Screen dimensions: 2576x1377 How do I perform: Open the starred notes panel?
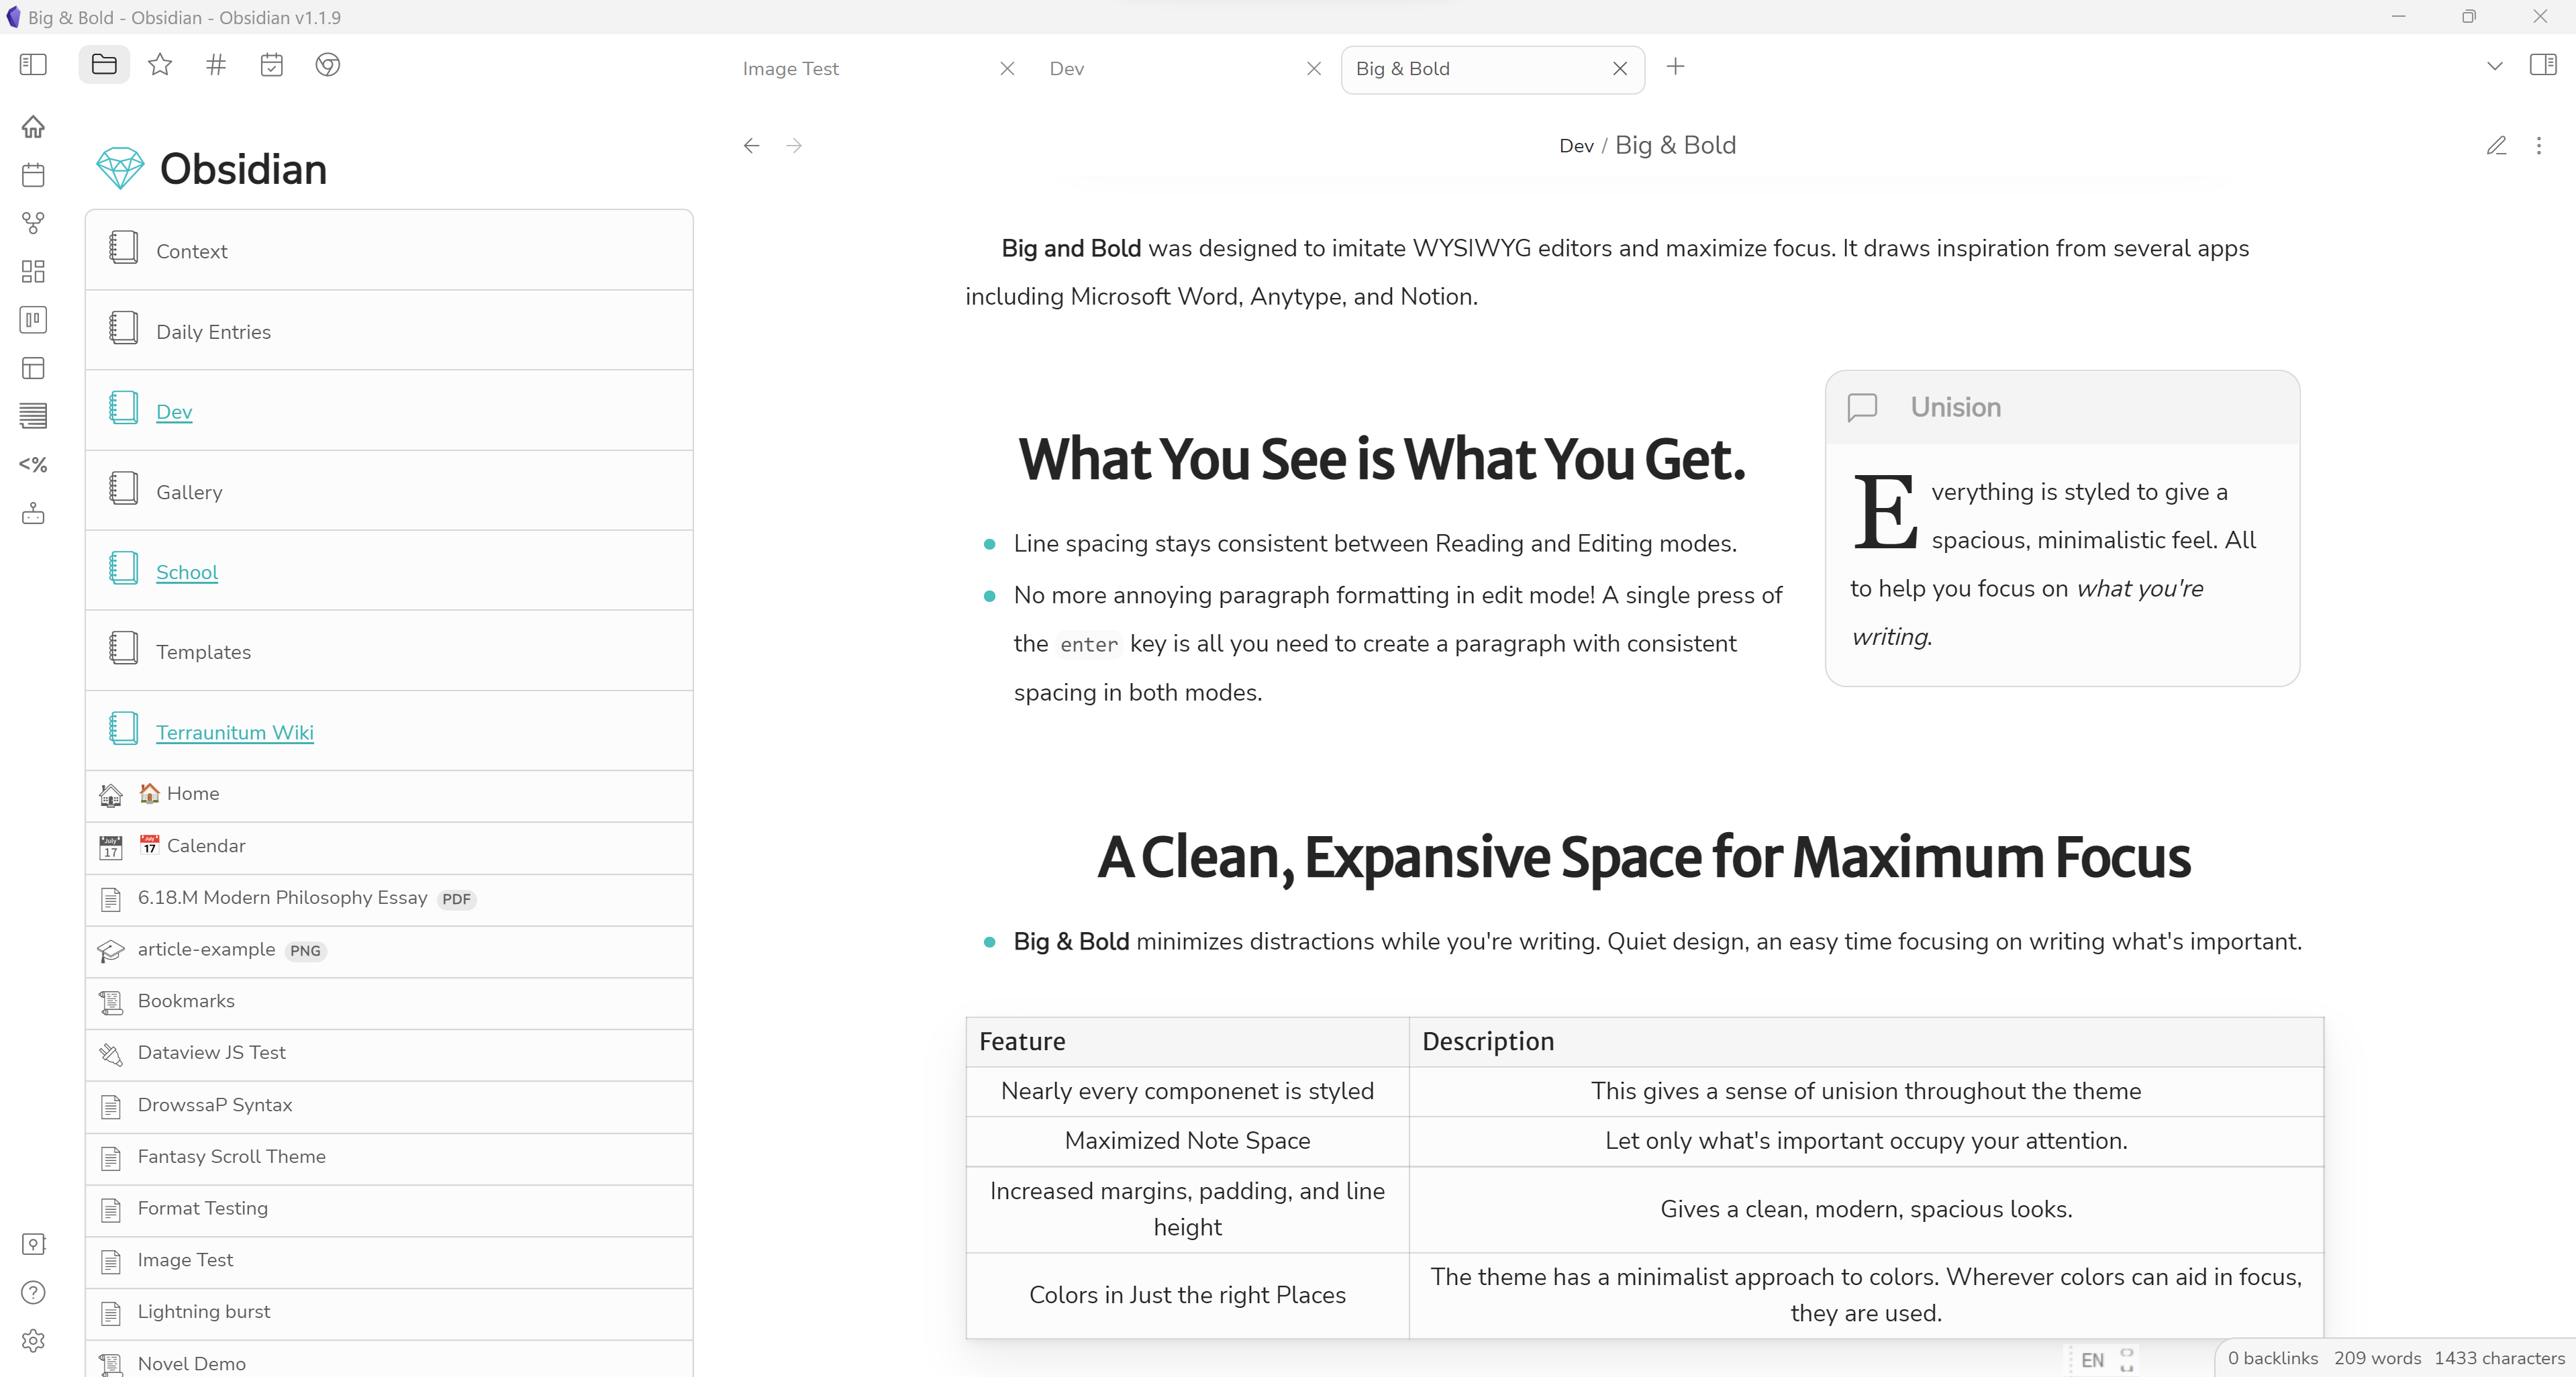pos(160,66)
